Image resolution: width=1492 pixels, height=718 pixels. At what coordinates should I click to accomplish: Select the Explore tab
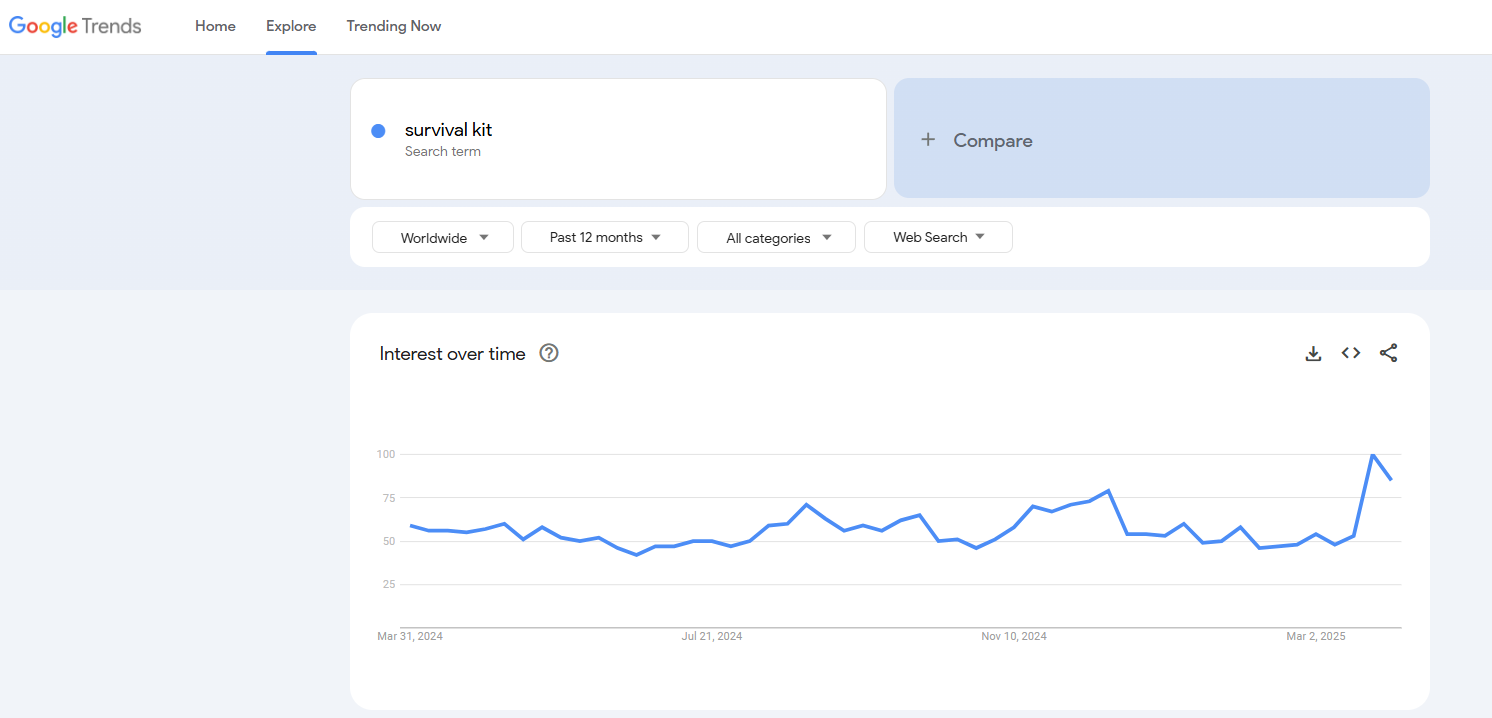click(x=291, y=26)
